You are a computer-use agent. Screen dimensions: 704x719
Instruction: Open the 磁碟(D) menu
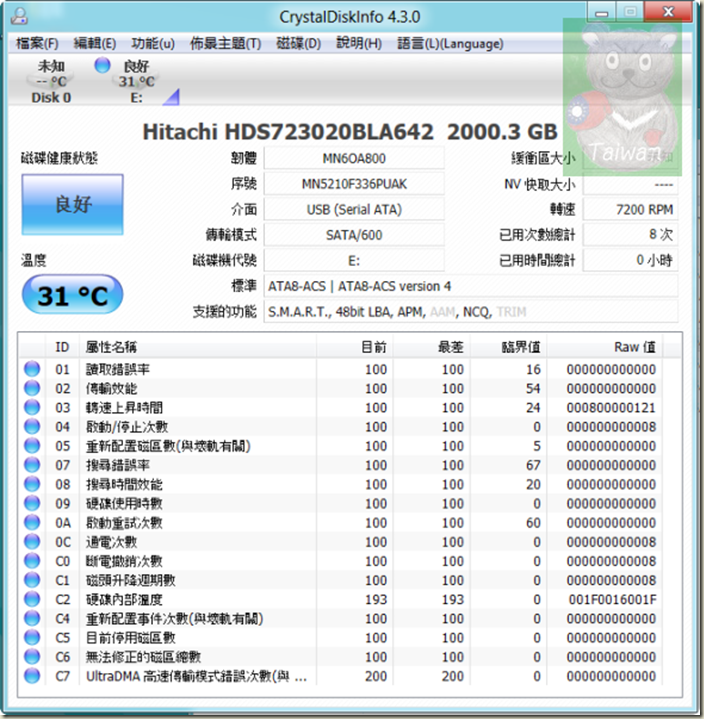[299, 44]
